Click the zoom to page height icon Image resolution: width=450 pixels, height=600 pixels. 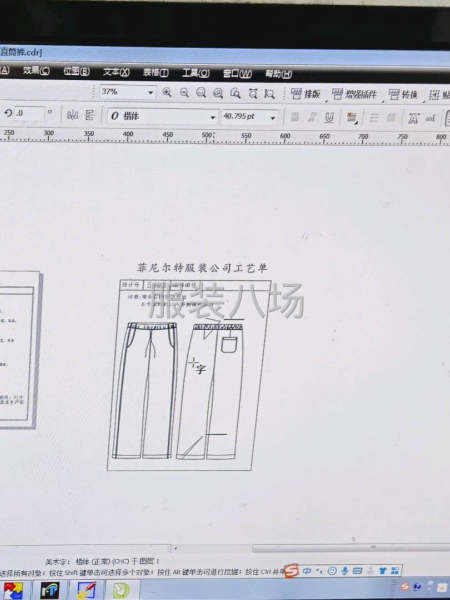pos(270,93)
